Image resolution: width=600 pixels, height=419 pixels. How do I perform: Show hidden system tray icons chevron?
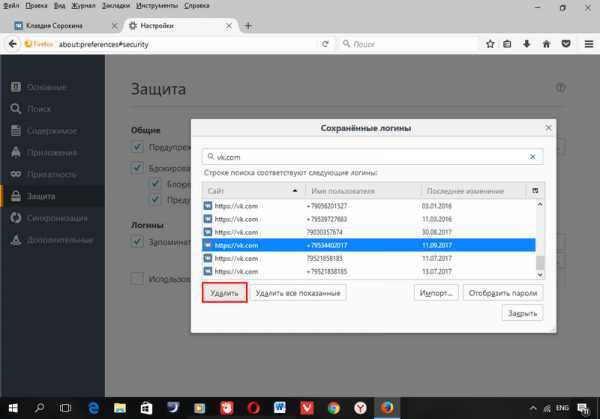[x=533, y=408]
